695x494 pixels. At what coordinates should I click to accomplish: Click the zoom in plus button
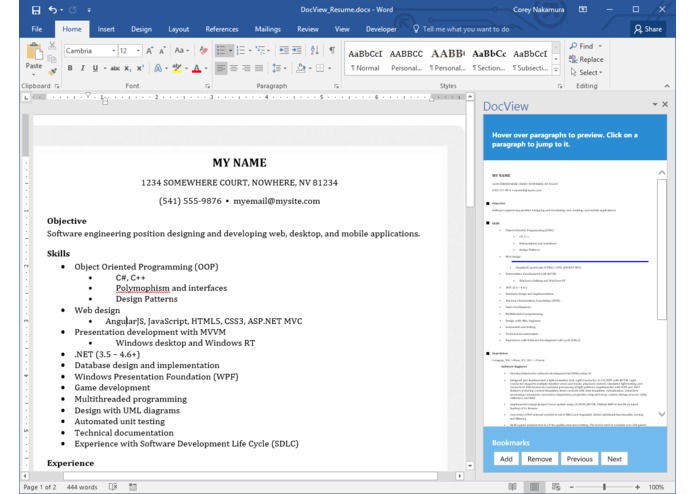point(637,487)
